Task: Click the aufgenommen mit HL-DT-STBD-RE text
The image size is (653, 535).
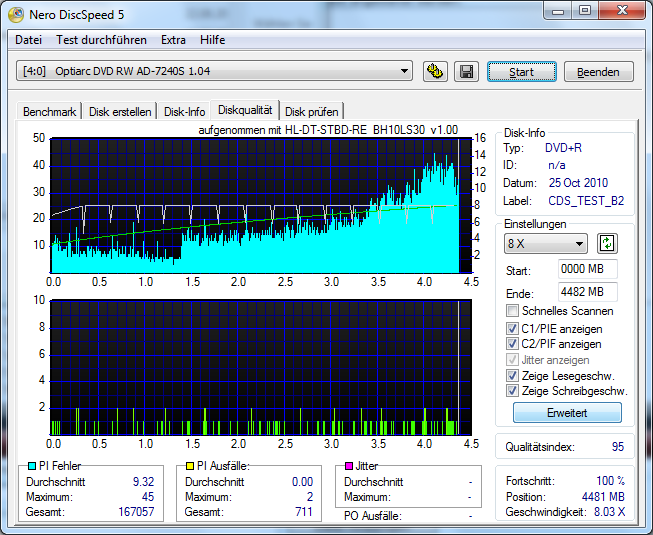Action: click(328, 130)
